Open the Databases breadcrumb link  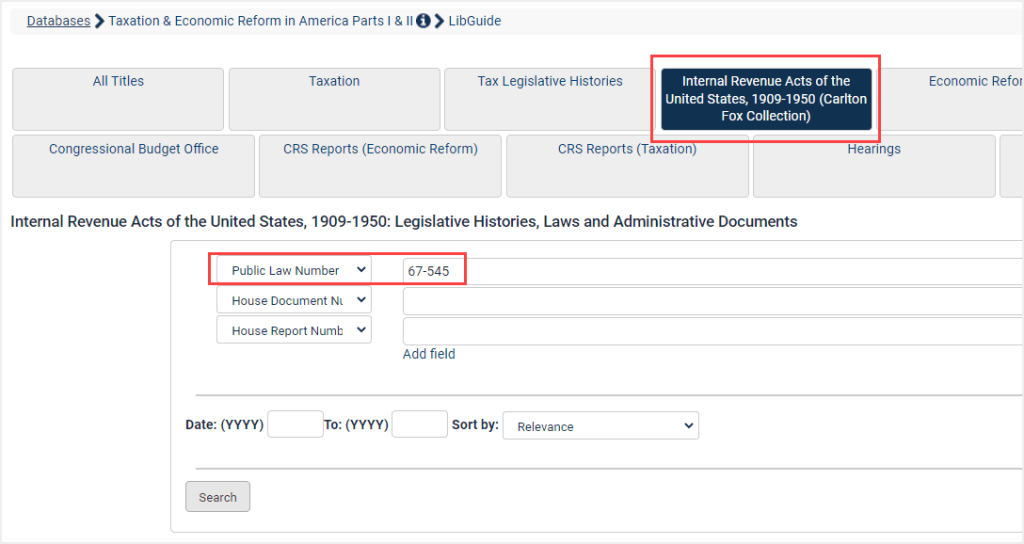tap(58, 21)
